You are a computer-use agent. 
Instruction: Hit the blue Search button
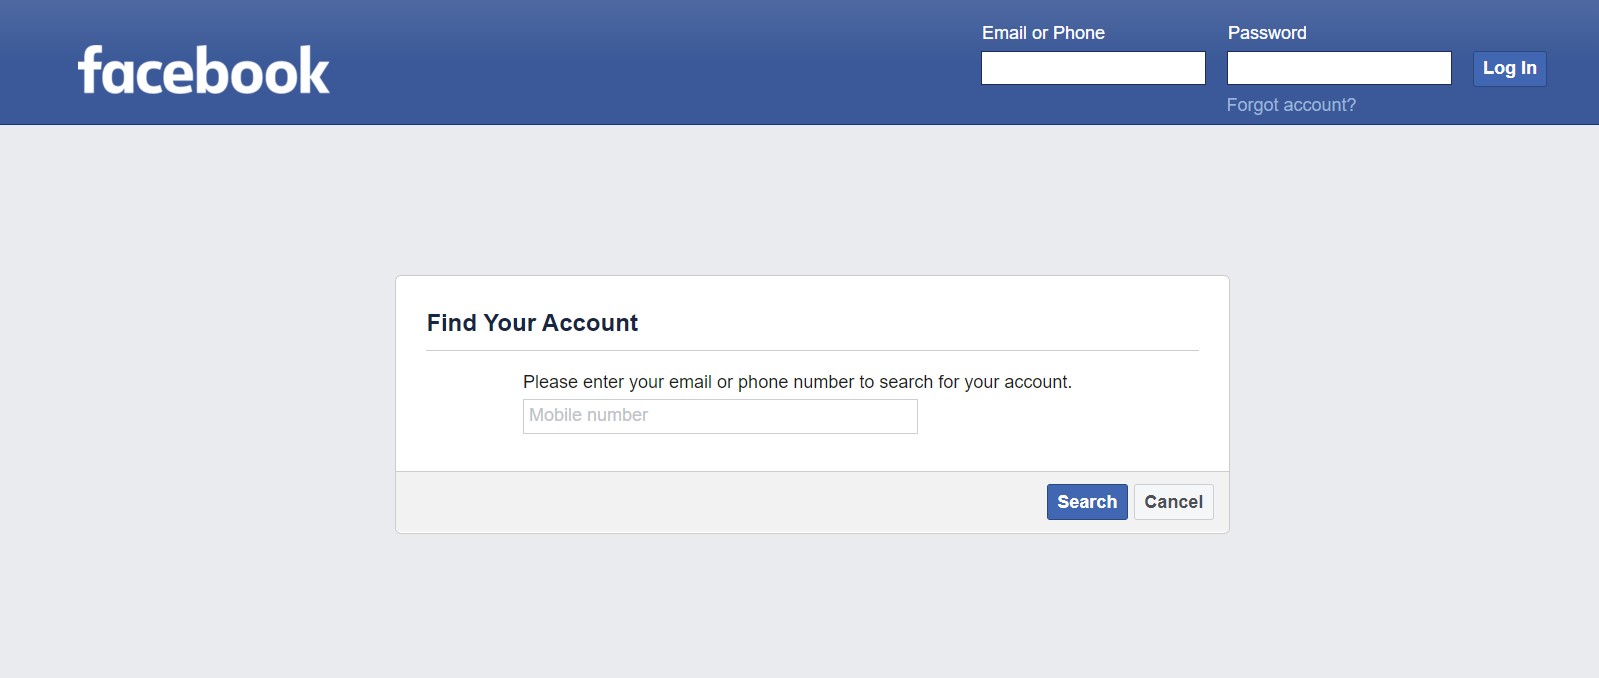coord(1087,502)
